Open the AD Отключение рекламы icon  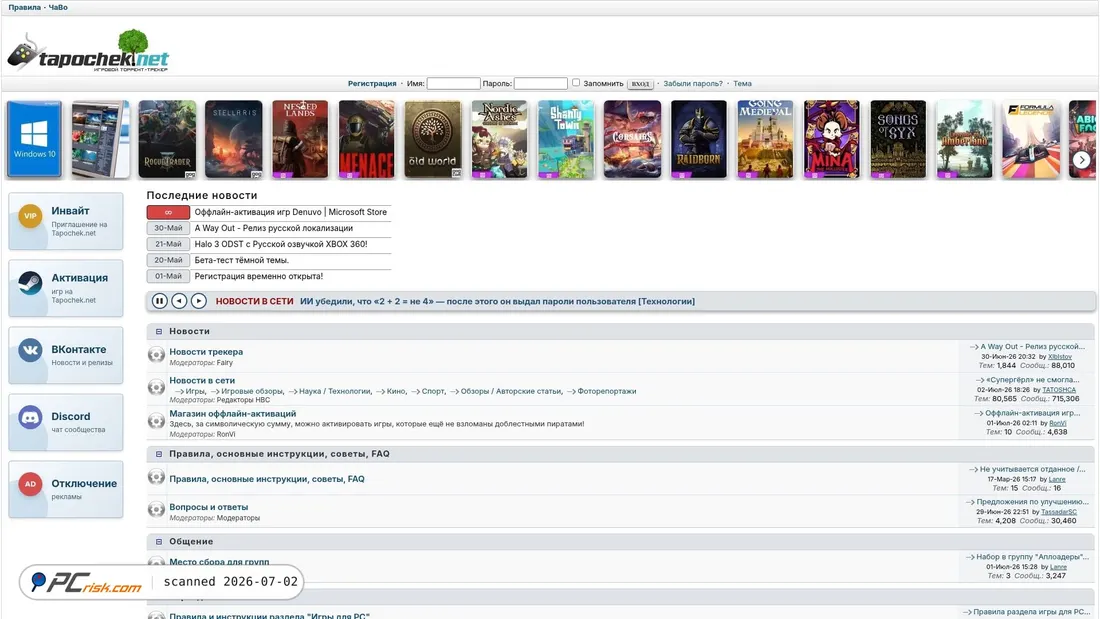(x=30, y=484)
